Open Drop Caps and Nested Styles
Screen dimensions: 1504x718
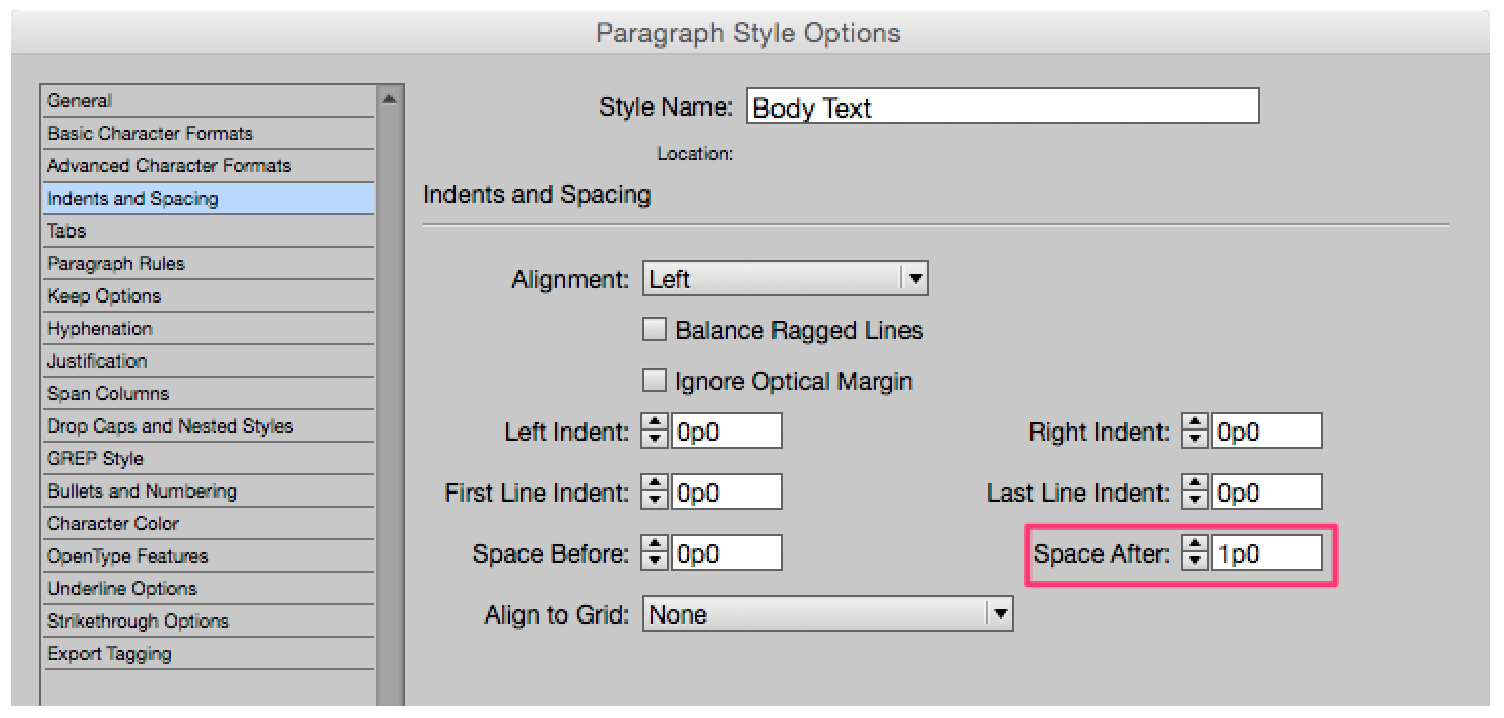click(x=170, y=426)
